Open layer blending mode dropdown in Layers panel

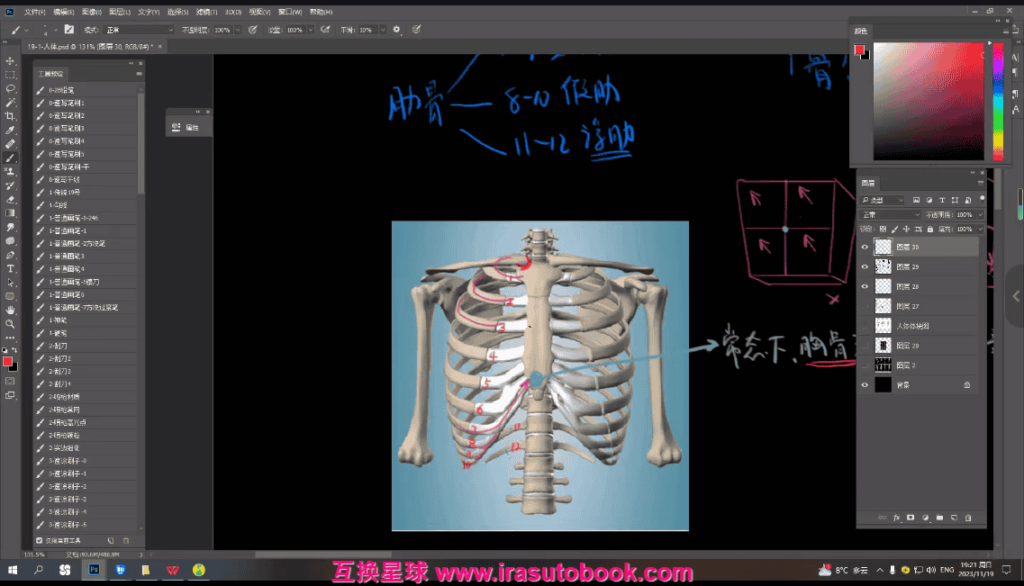click(890, 215)
